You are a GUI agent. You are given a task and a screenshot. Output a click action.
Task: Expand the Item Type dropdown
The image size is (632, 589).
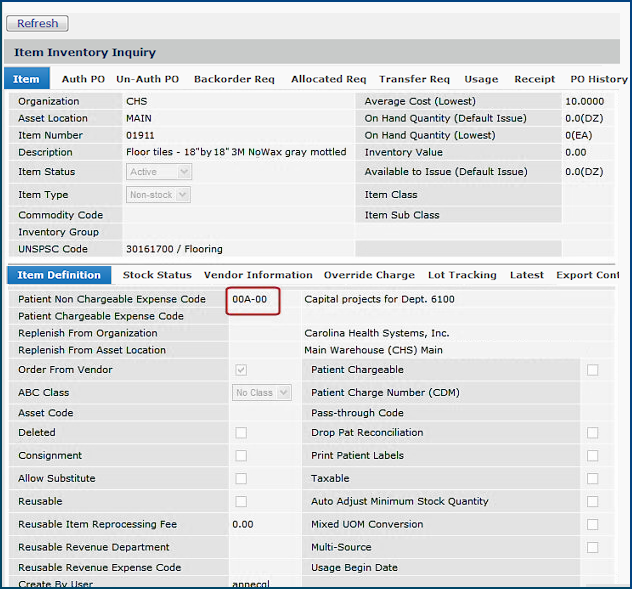(x=159, y=195)
